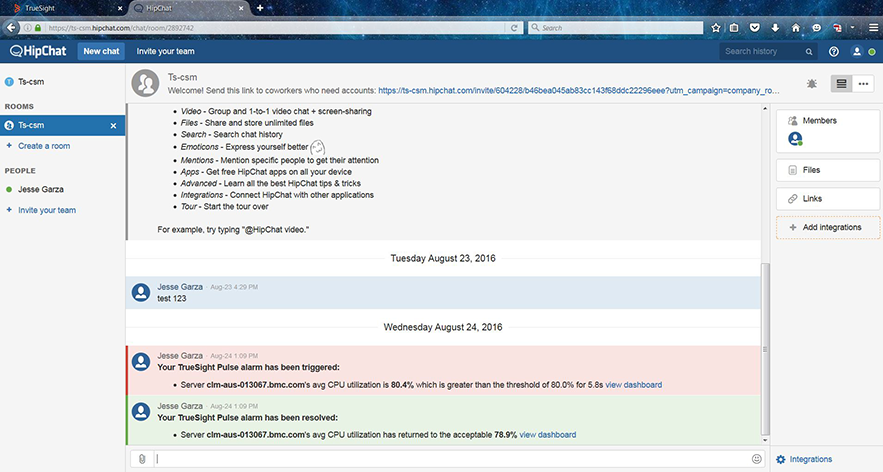Click view dashboard in resolved alarm
The image size is (883, 472).
[x=547, y=435]
